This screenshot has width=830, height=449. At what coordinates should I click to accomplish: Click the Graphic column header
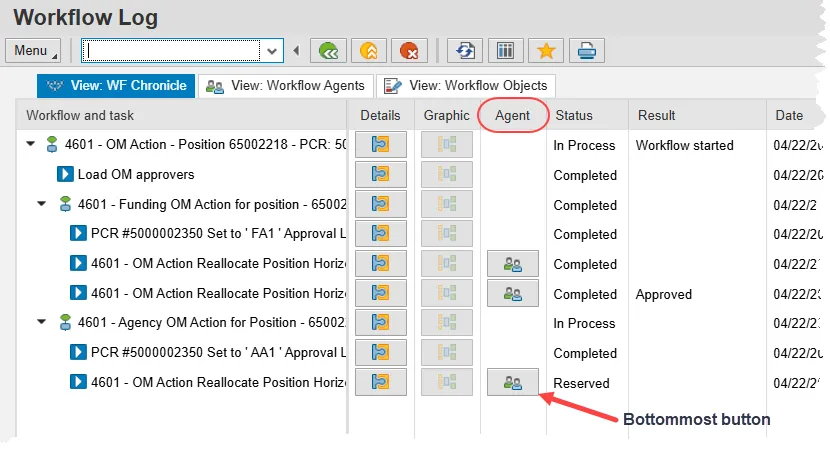447,115
